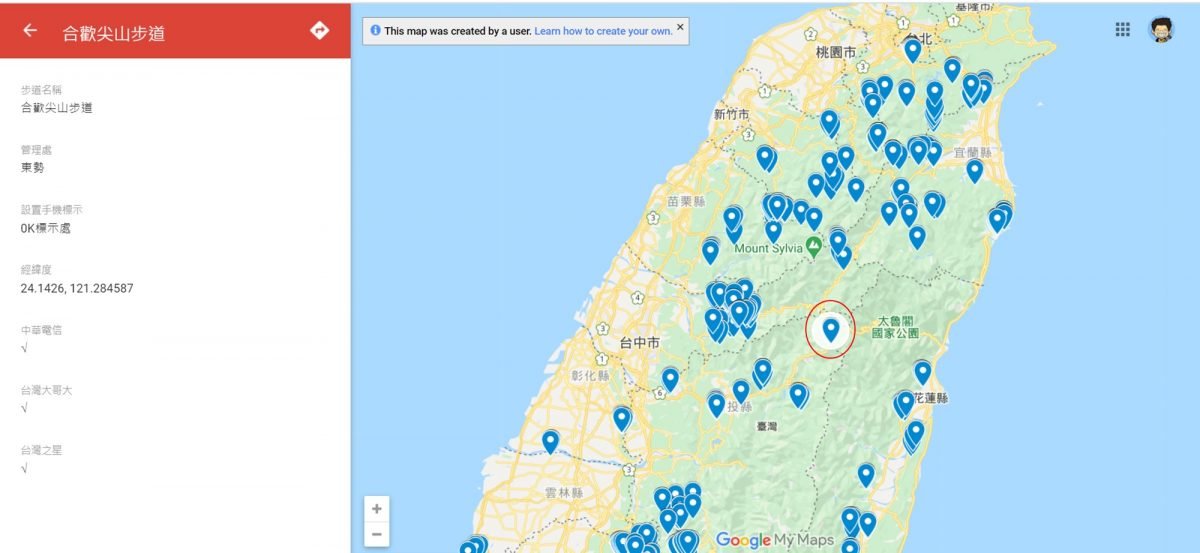Click the Google My Maps logo
The width and height of the screenshot is (1200, 553).
tap(775, 541)
